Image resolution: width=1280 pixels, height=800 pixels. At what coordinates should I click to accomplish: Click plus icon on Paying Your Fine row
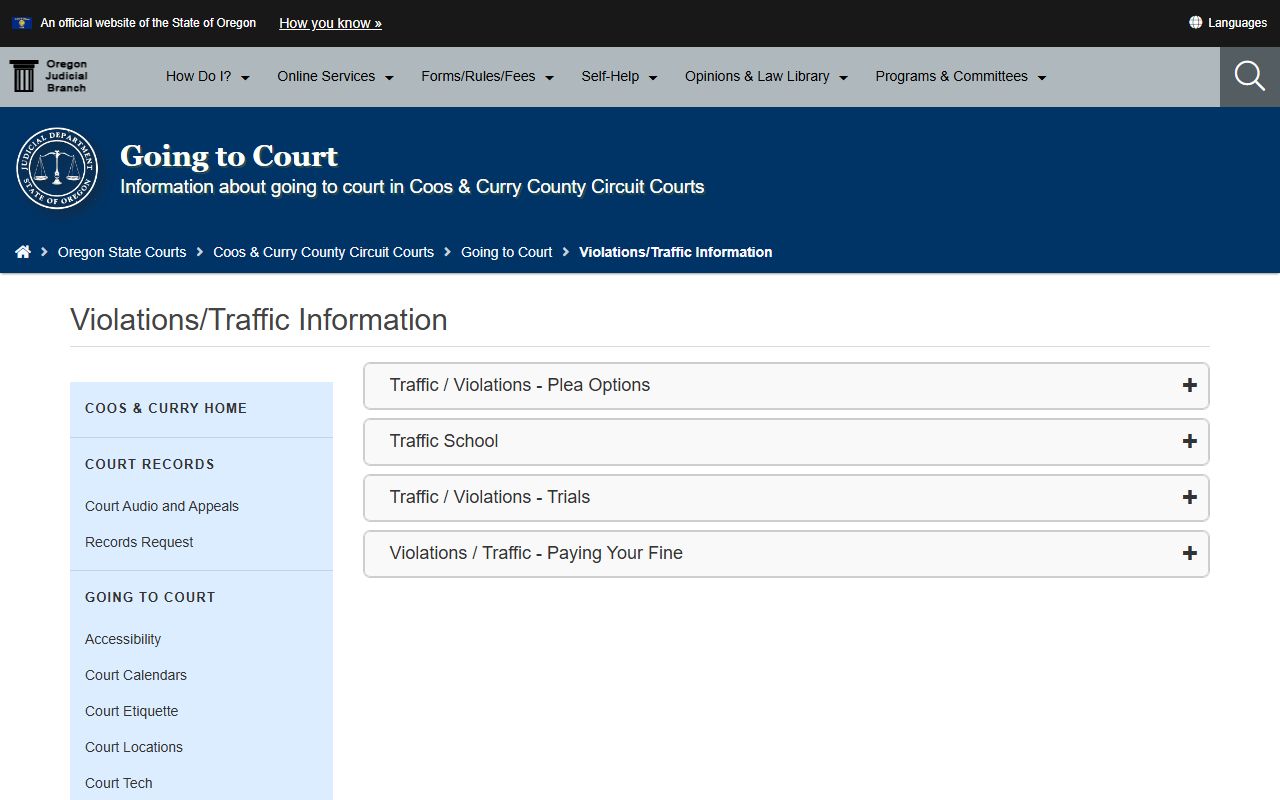[x=1189, y=553]
